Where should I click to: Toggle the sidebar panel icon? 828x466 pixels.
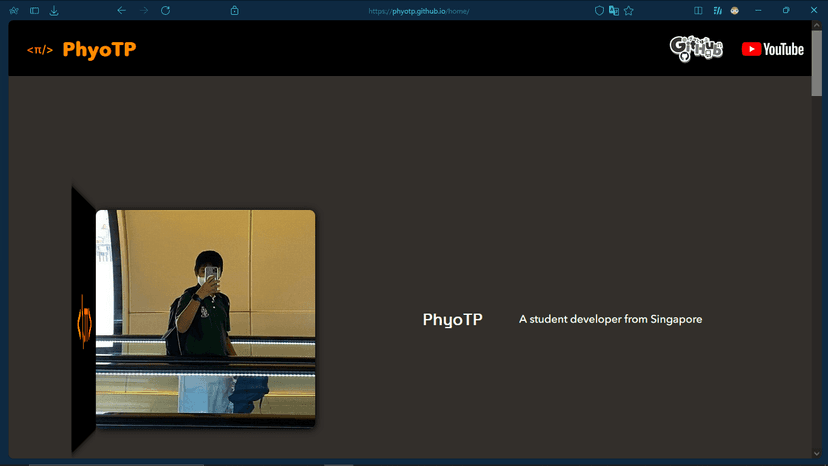[34, 11]
